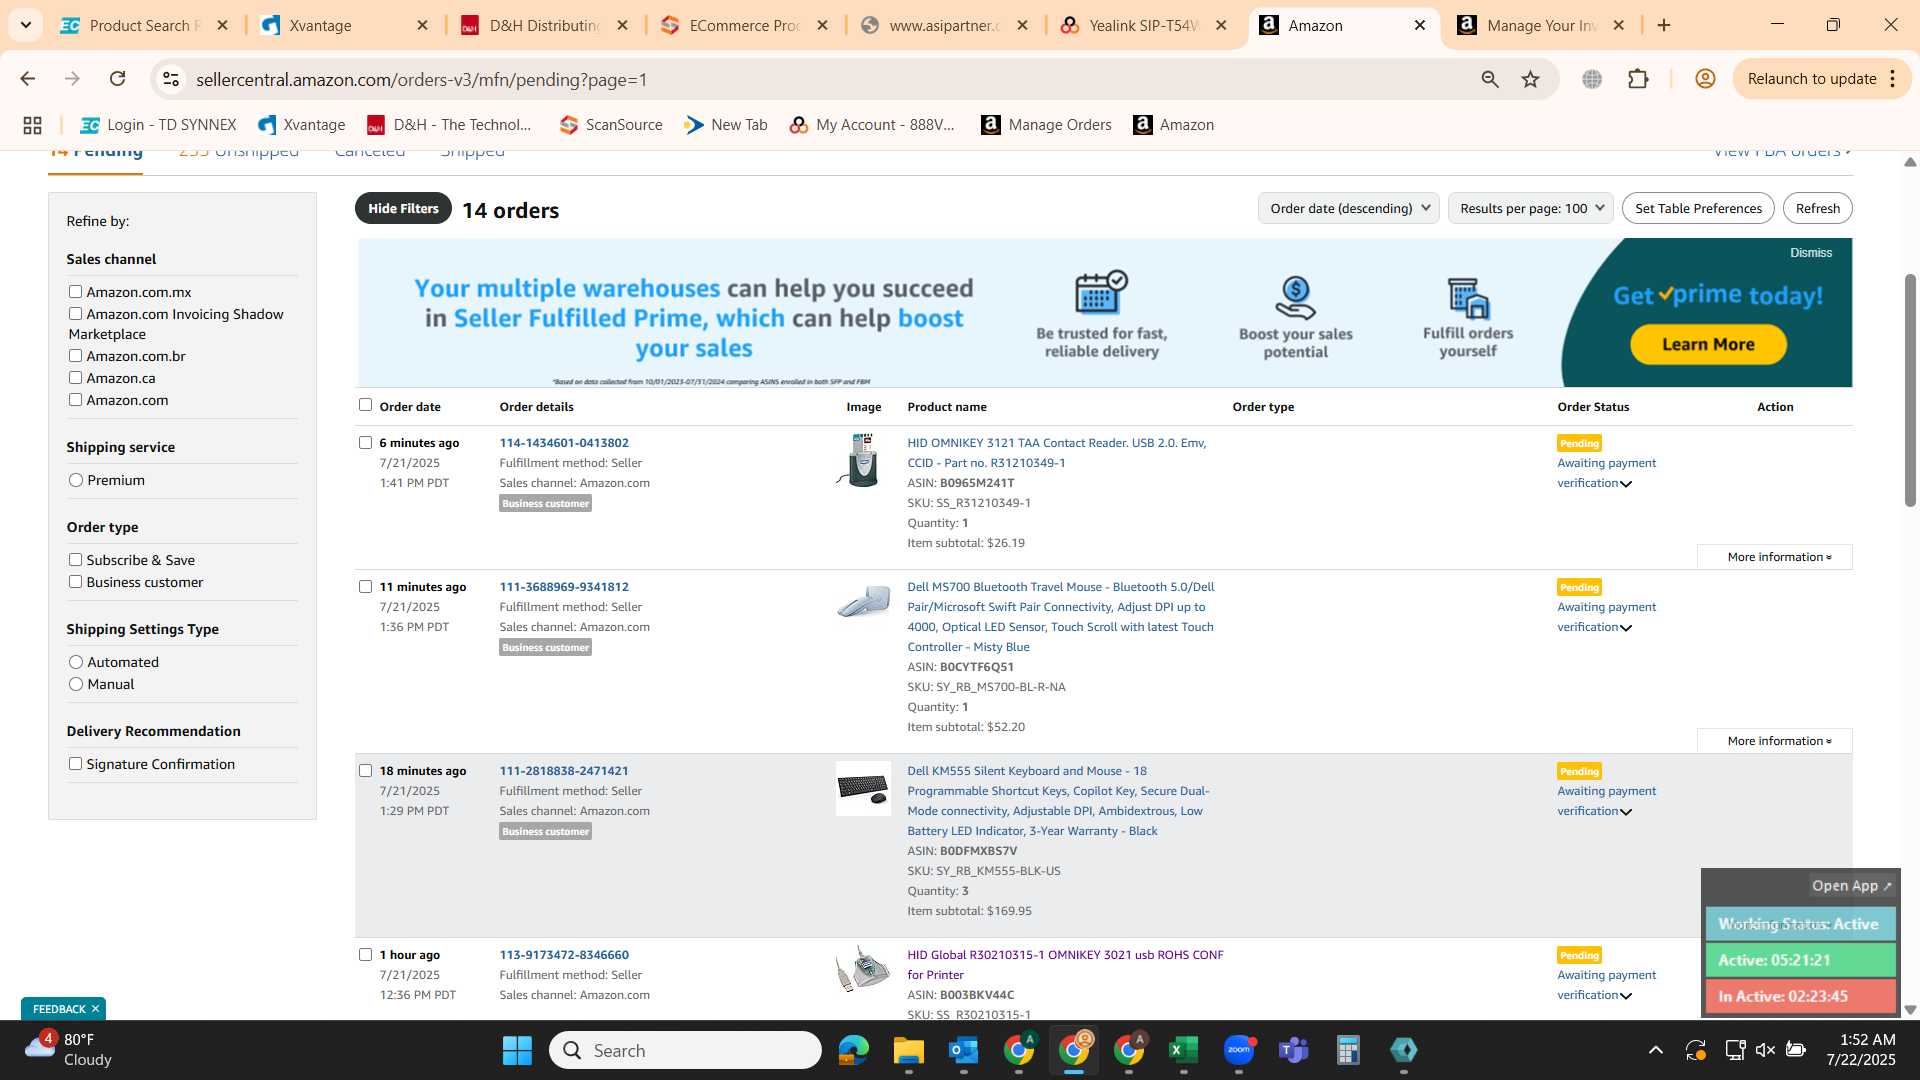Open the browser zoom magnifier icon

1490,79
